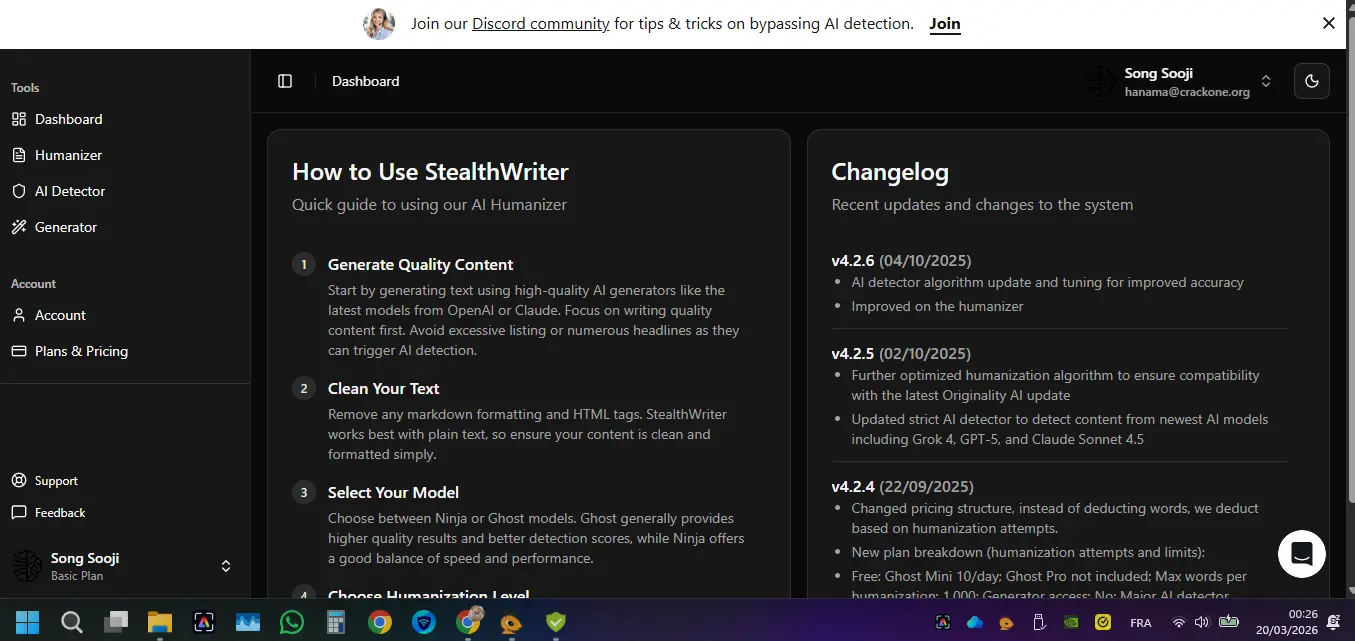
Task: Open the Humanizer tool
Action: coord(68,155)
